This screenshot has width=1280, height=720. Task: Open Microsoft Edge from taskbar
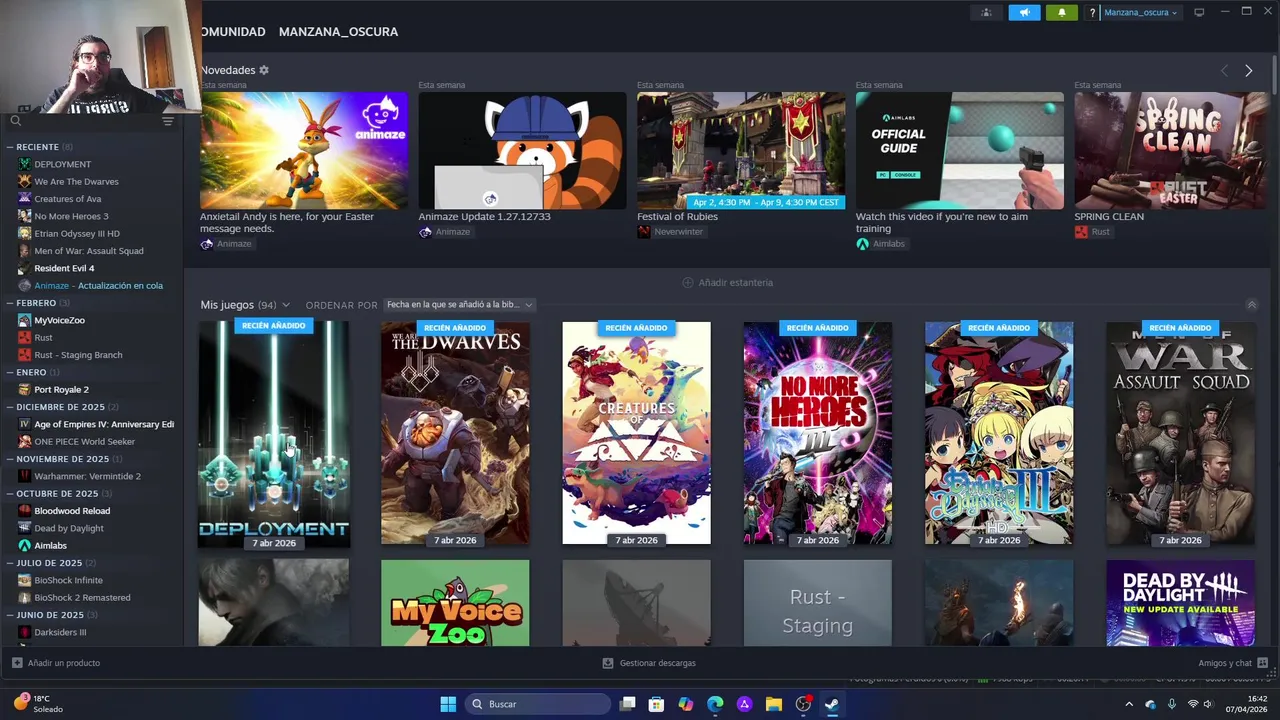pyautogui.click(x=715, y=704)
